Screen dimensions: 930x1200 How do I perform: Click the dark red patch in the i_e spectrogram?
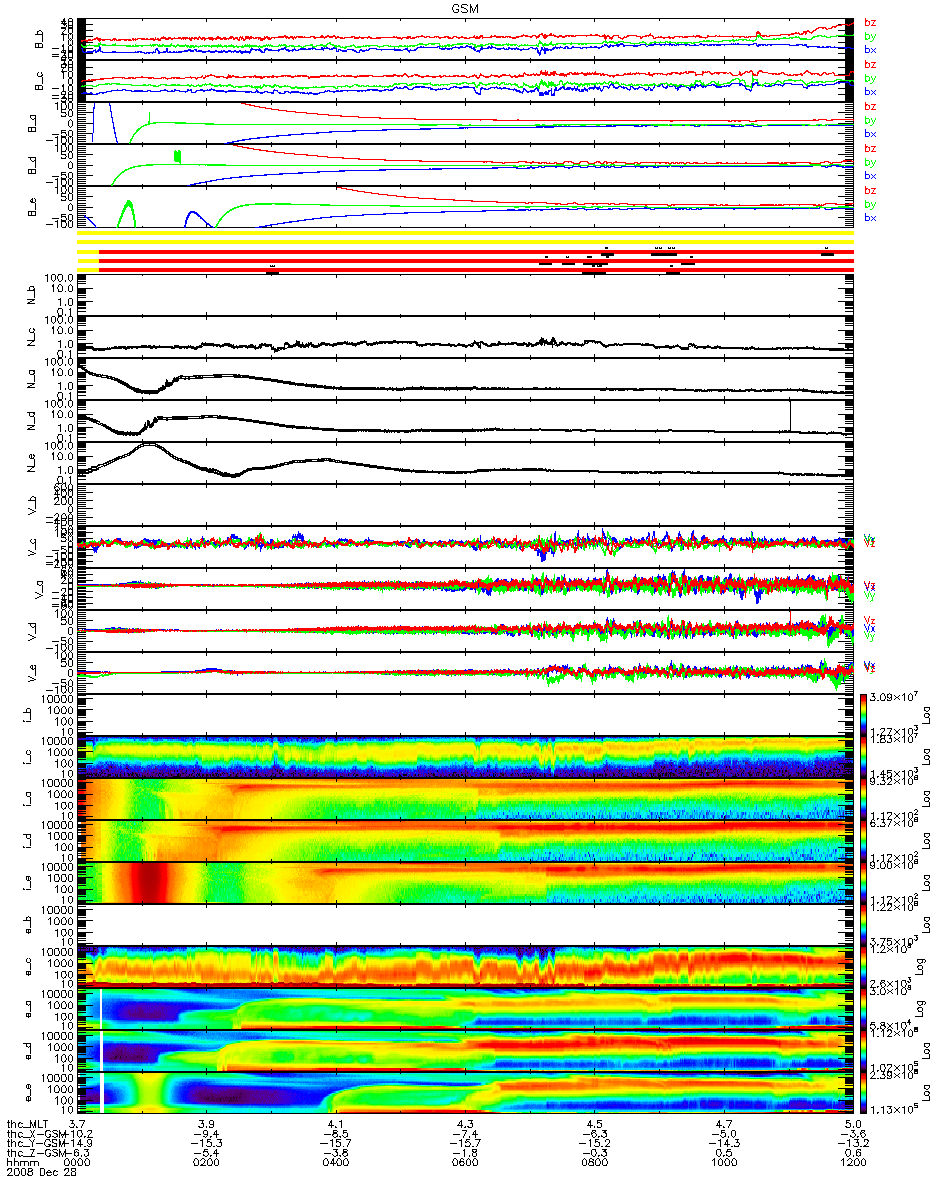(150, 884)
